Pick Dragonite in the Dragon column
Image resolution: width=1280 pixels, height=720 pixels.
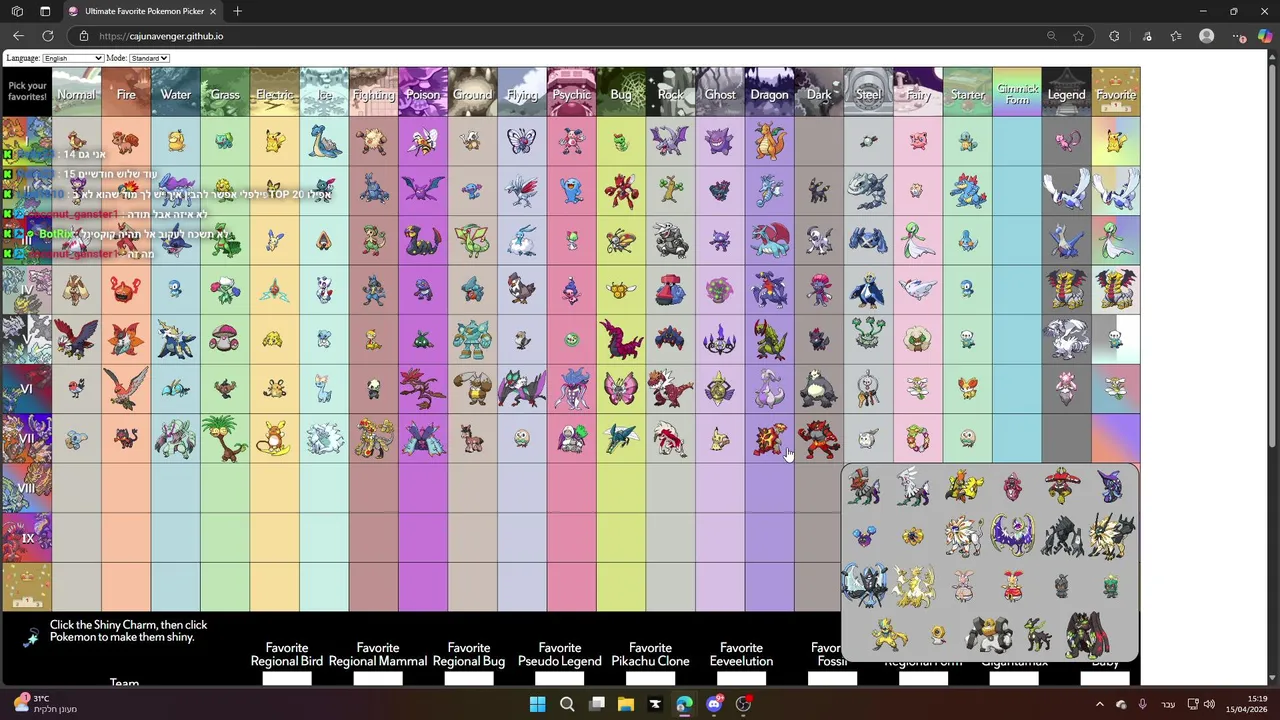coord(769,141)
